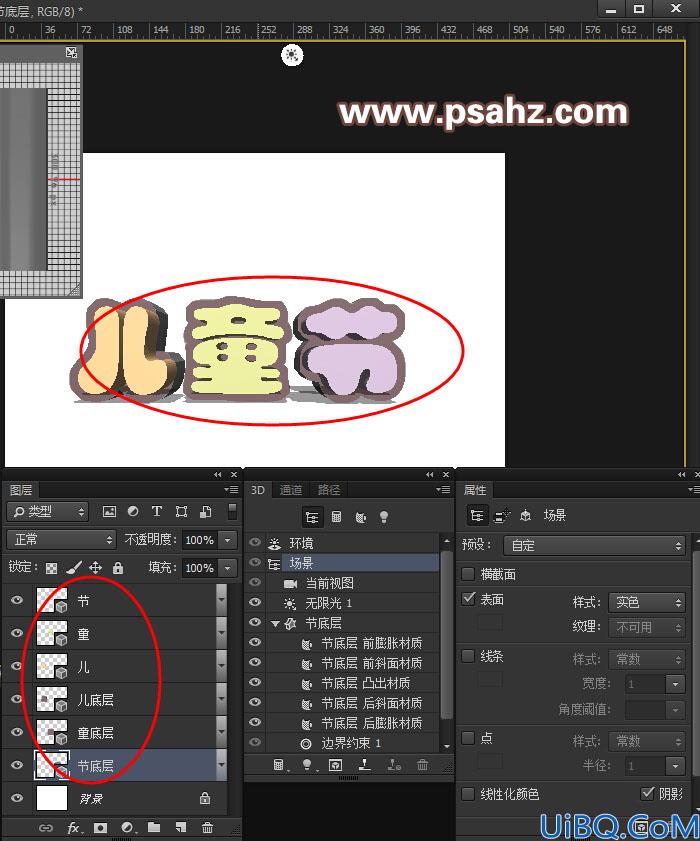Collapse the 节底层 tree node

pos(275,623)
